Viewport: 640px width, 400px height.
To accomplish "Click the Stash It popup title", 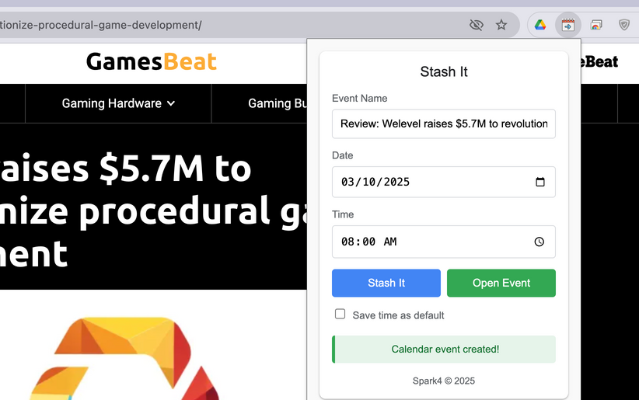I will tap(444, 72).
